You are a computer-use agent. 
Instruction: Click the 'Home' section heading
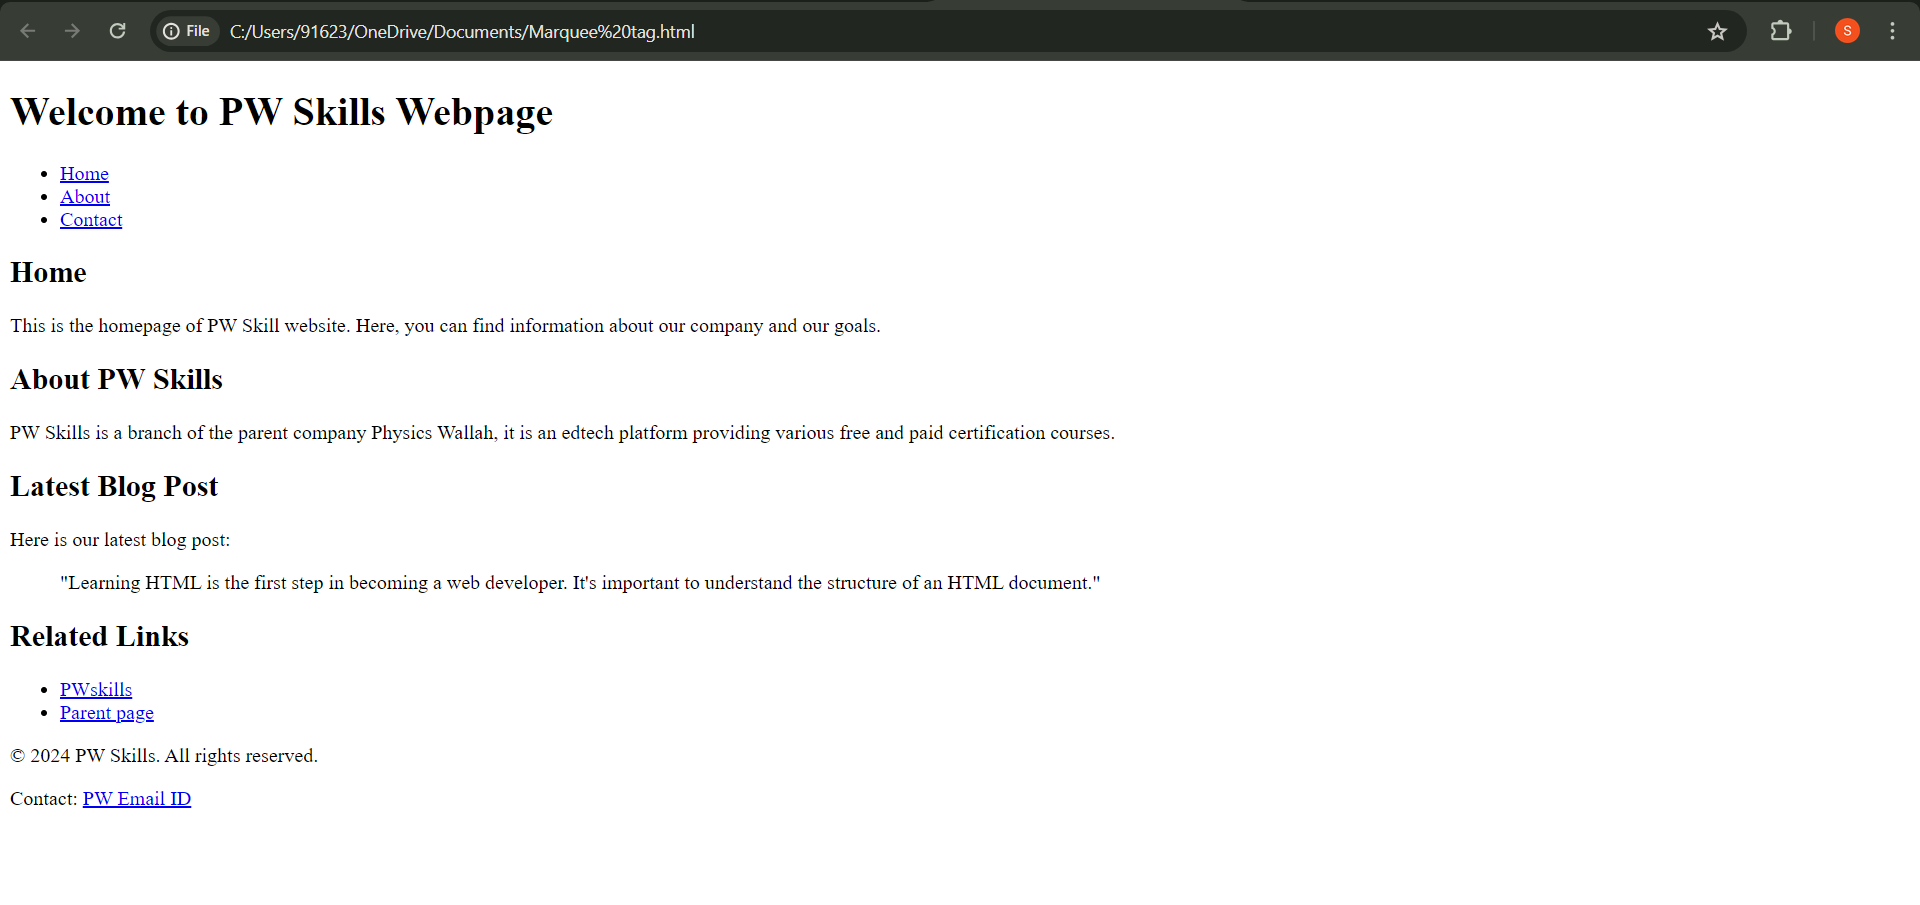(x=48, y=272)
